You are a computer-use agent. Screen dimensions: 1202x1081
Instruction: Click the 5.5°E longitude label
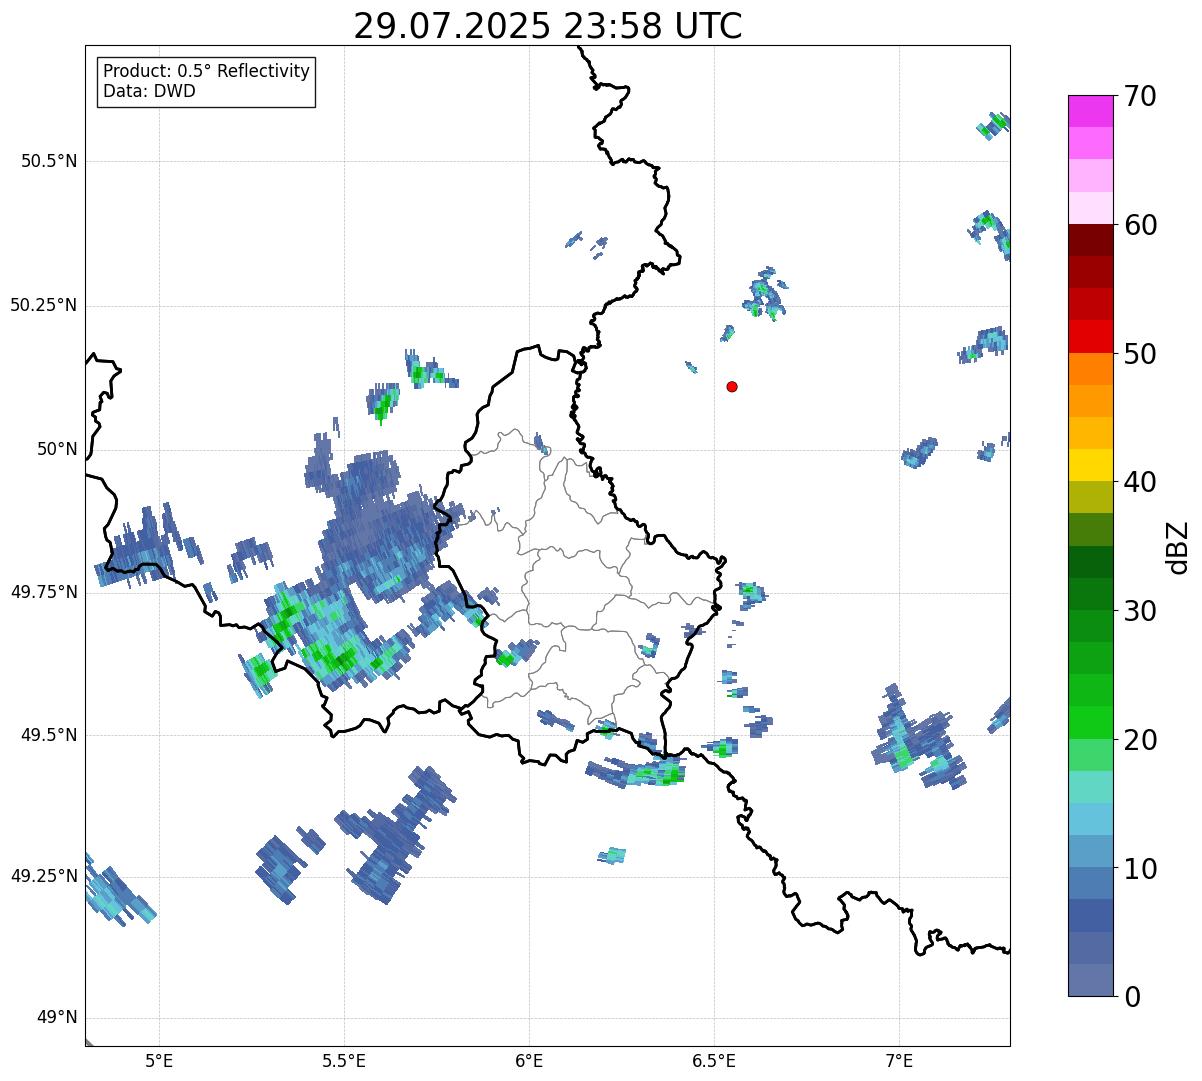pyautogui.click(x=344, y=1060)
